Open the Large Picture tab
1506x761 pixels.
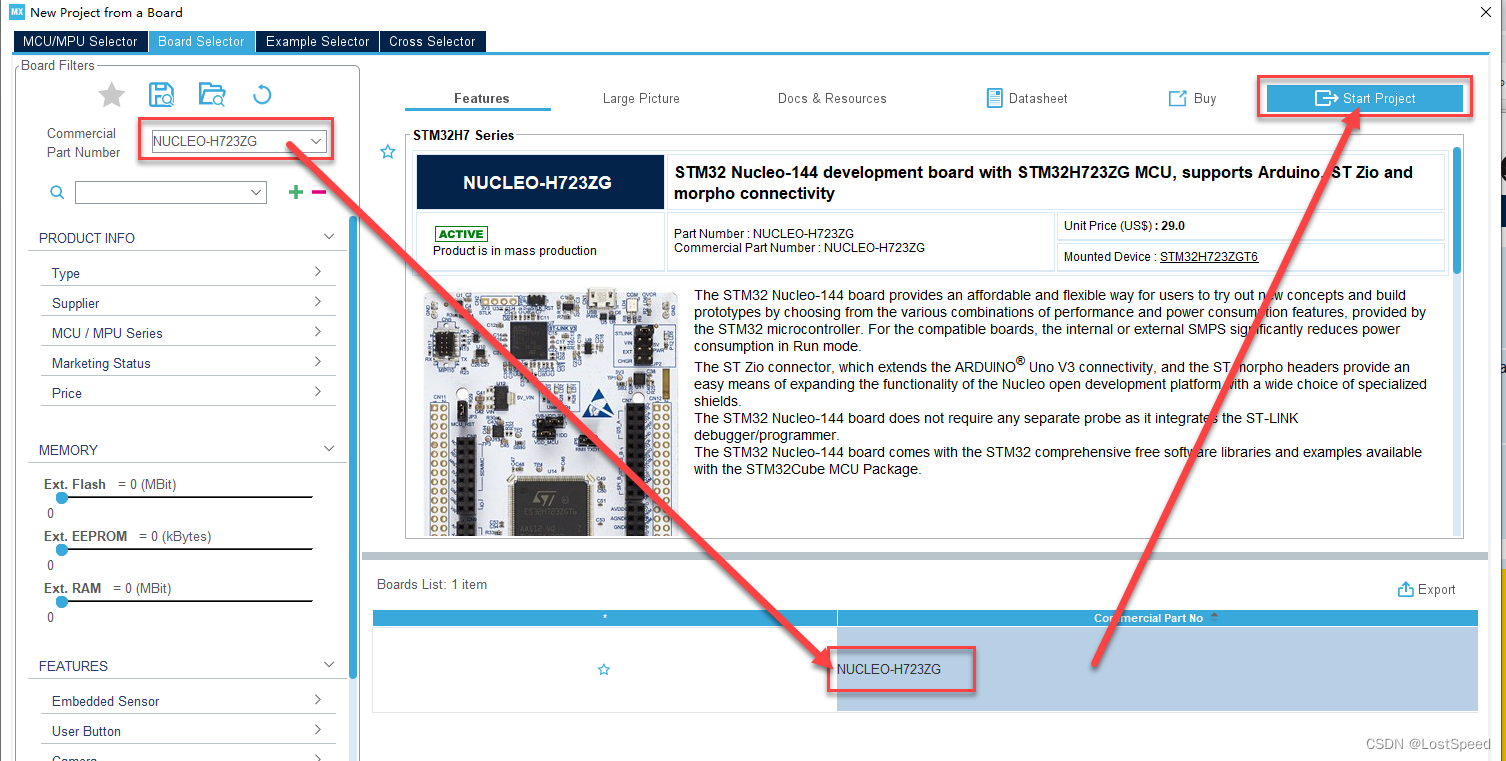click(x=641, y=98)
